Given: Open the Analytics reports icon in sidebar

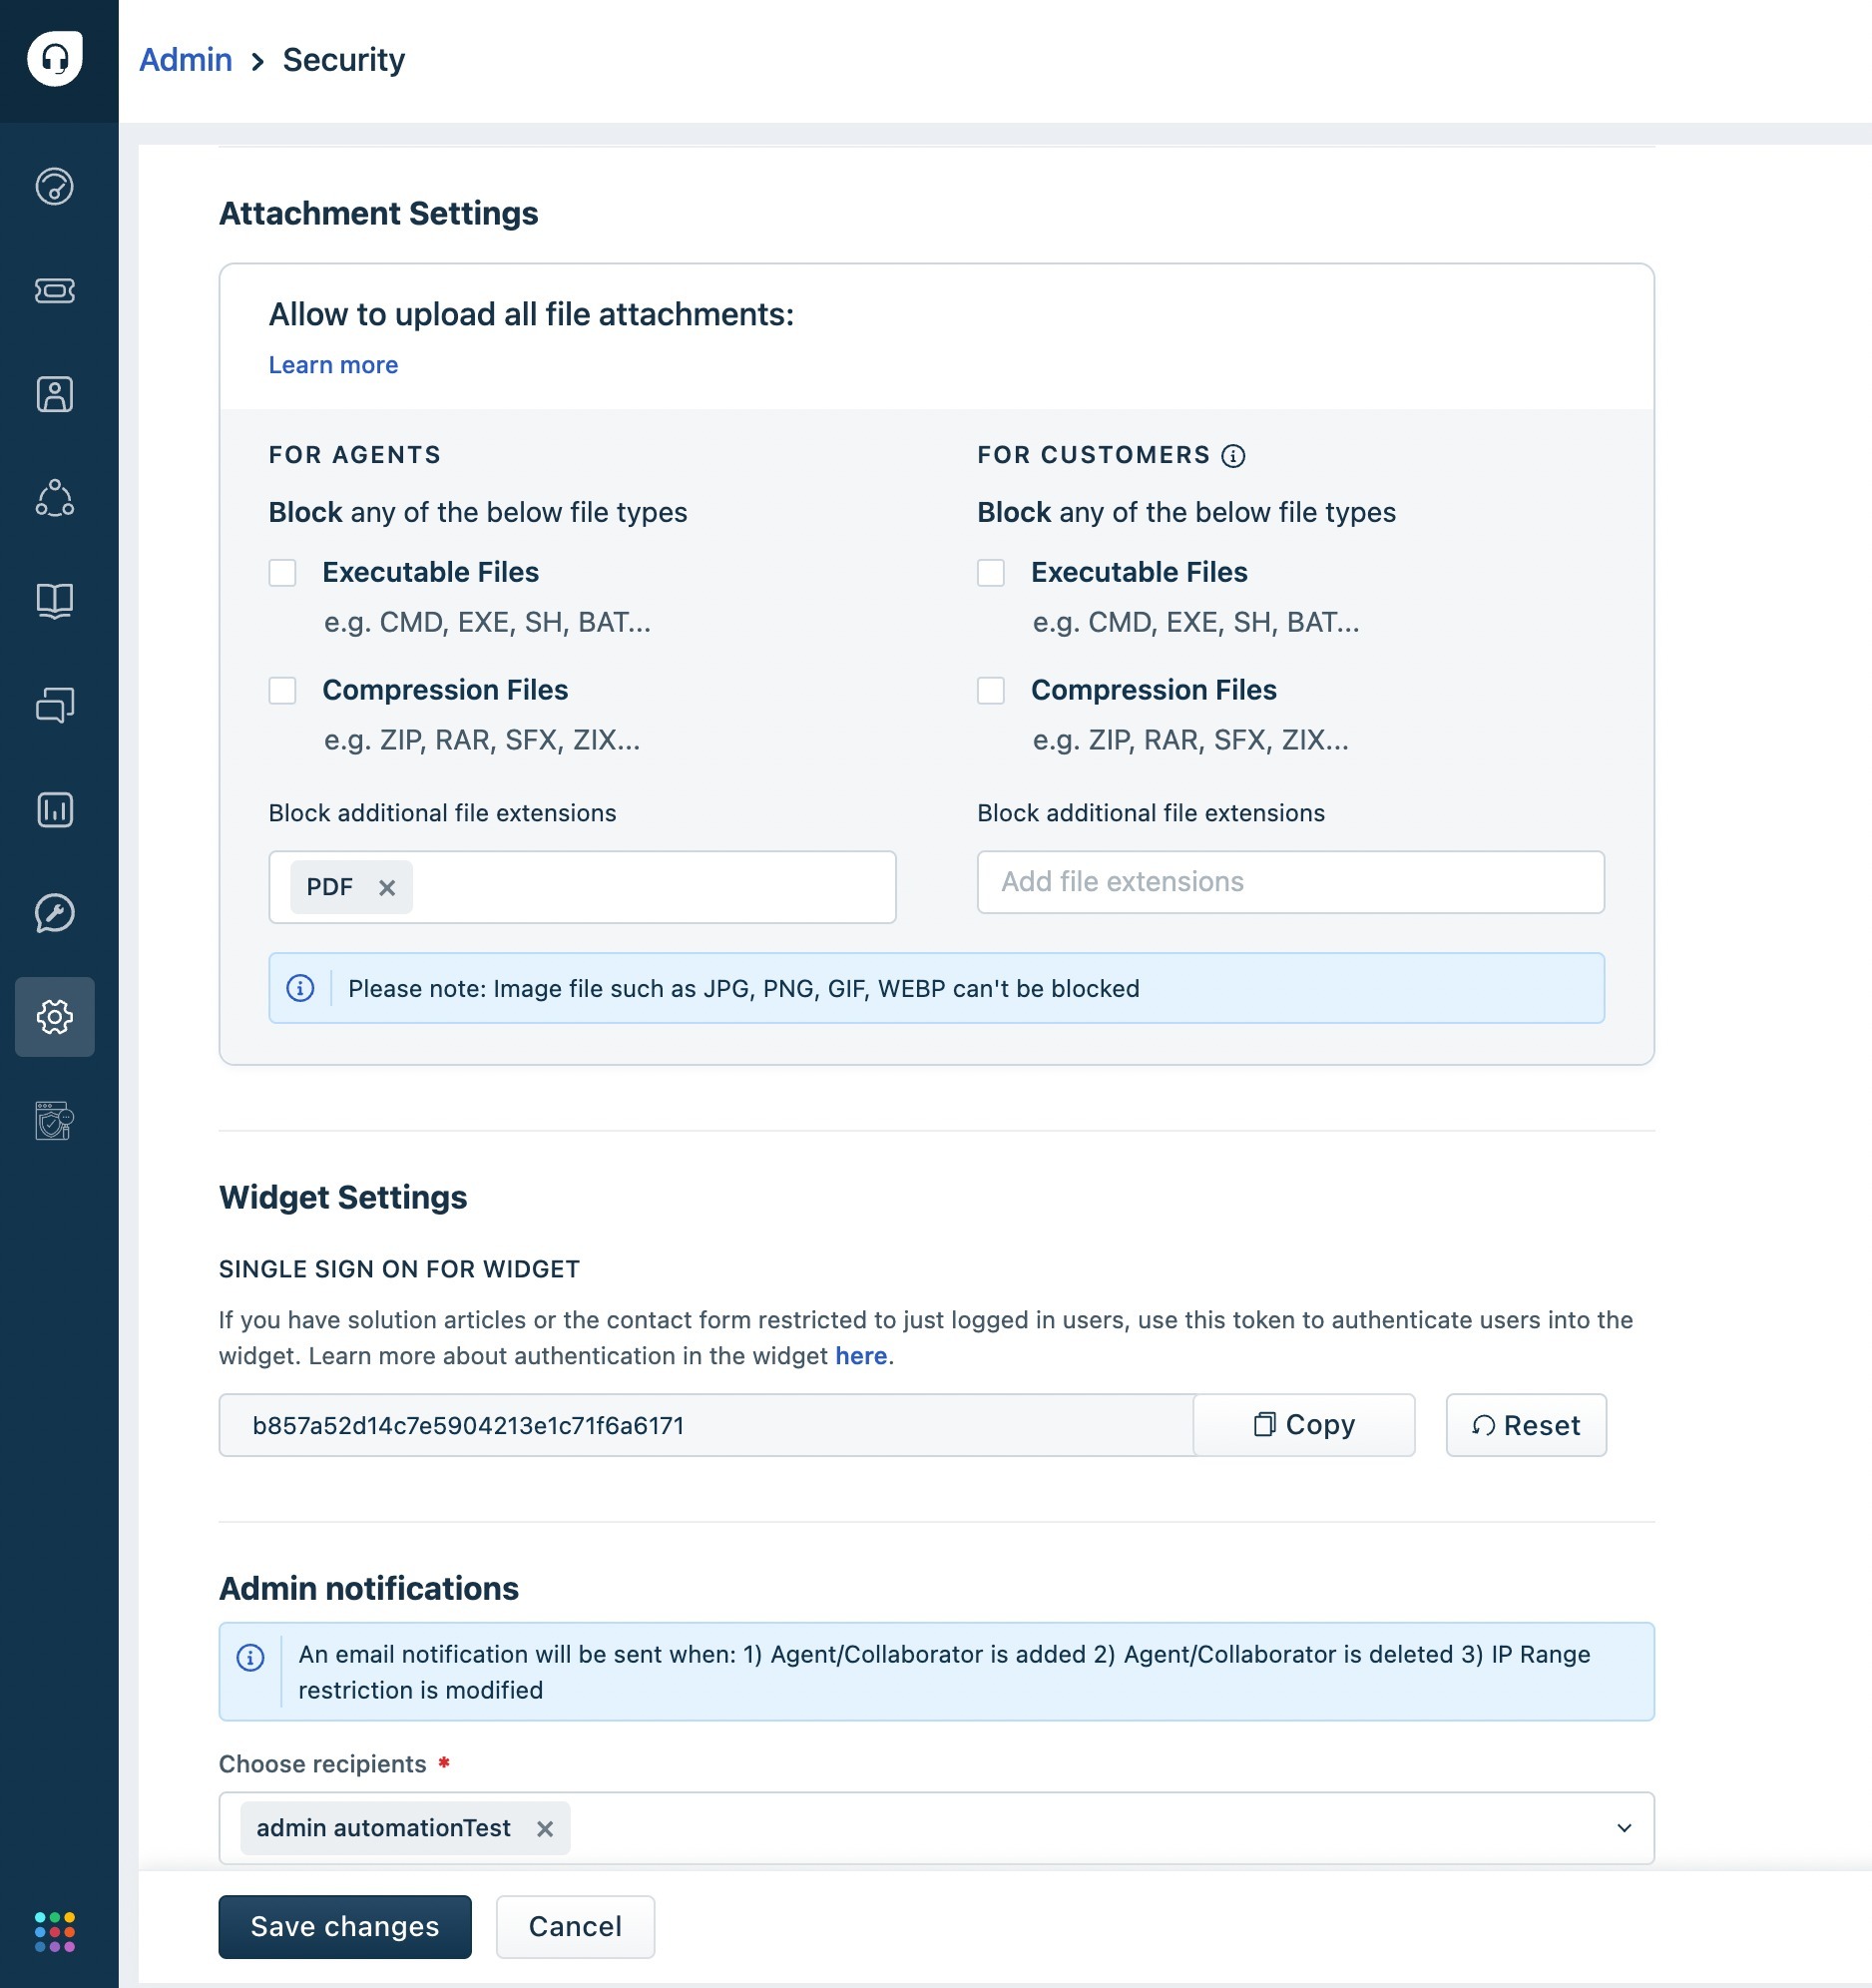Looking at the screenshot, I should click(55, 809).
